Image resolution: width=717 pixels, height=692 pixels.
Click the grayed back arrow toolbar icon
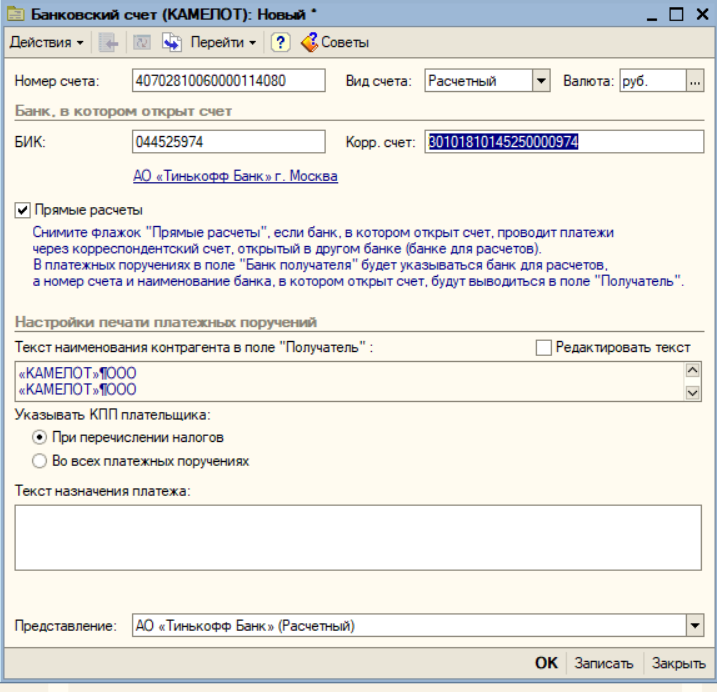108,43
